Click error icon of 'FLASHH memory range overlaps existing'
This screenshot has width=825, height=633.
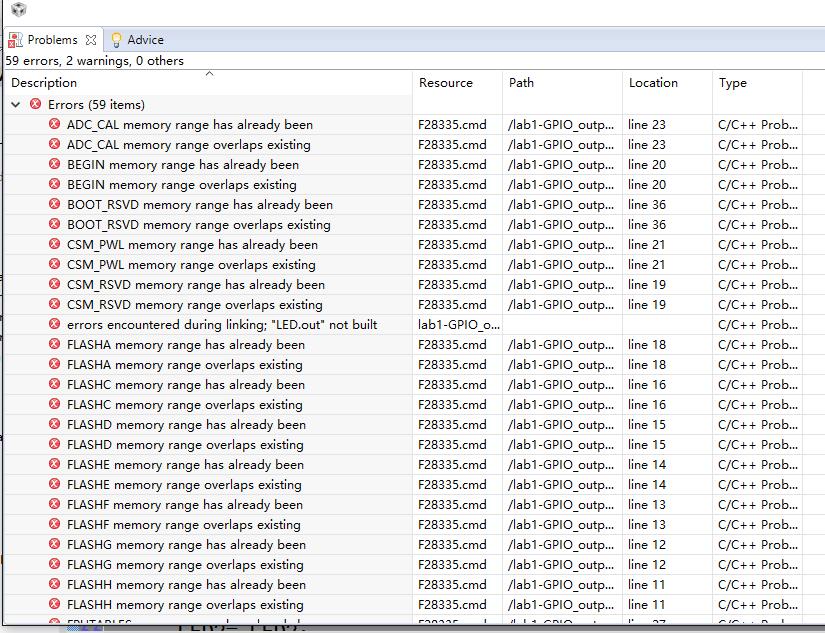[x=54, y=604]
